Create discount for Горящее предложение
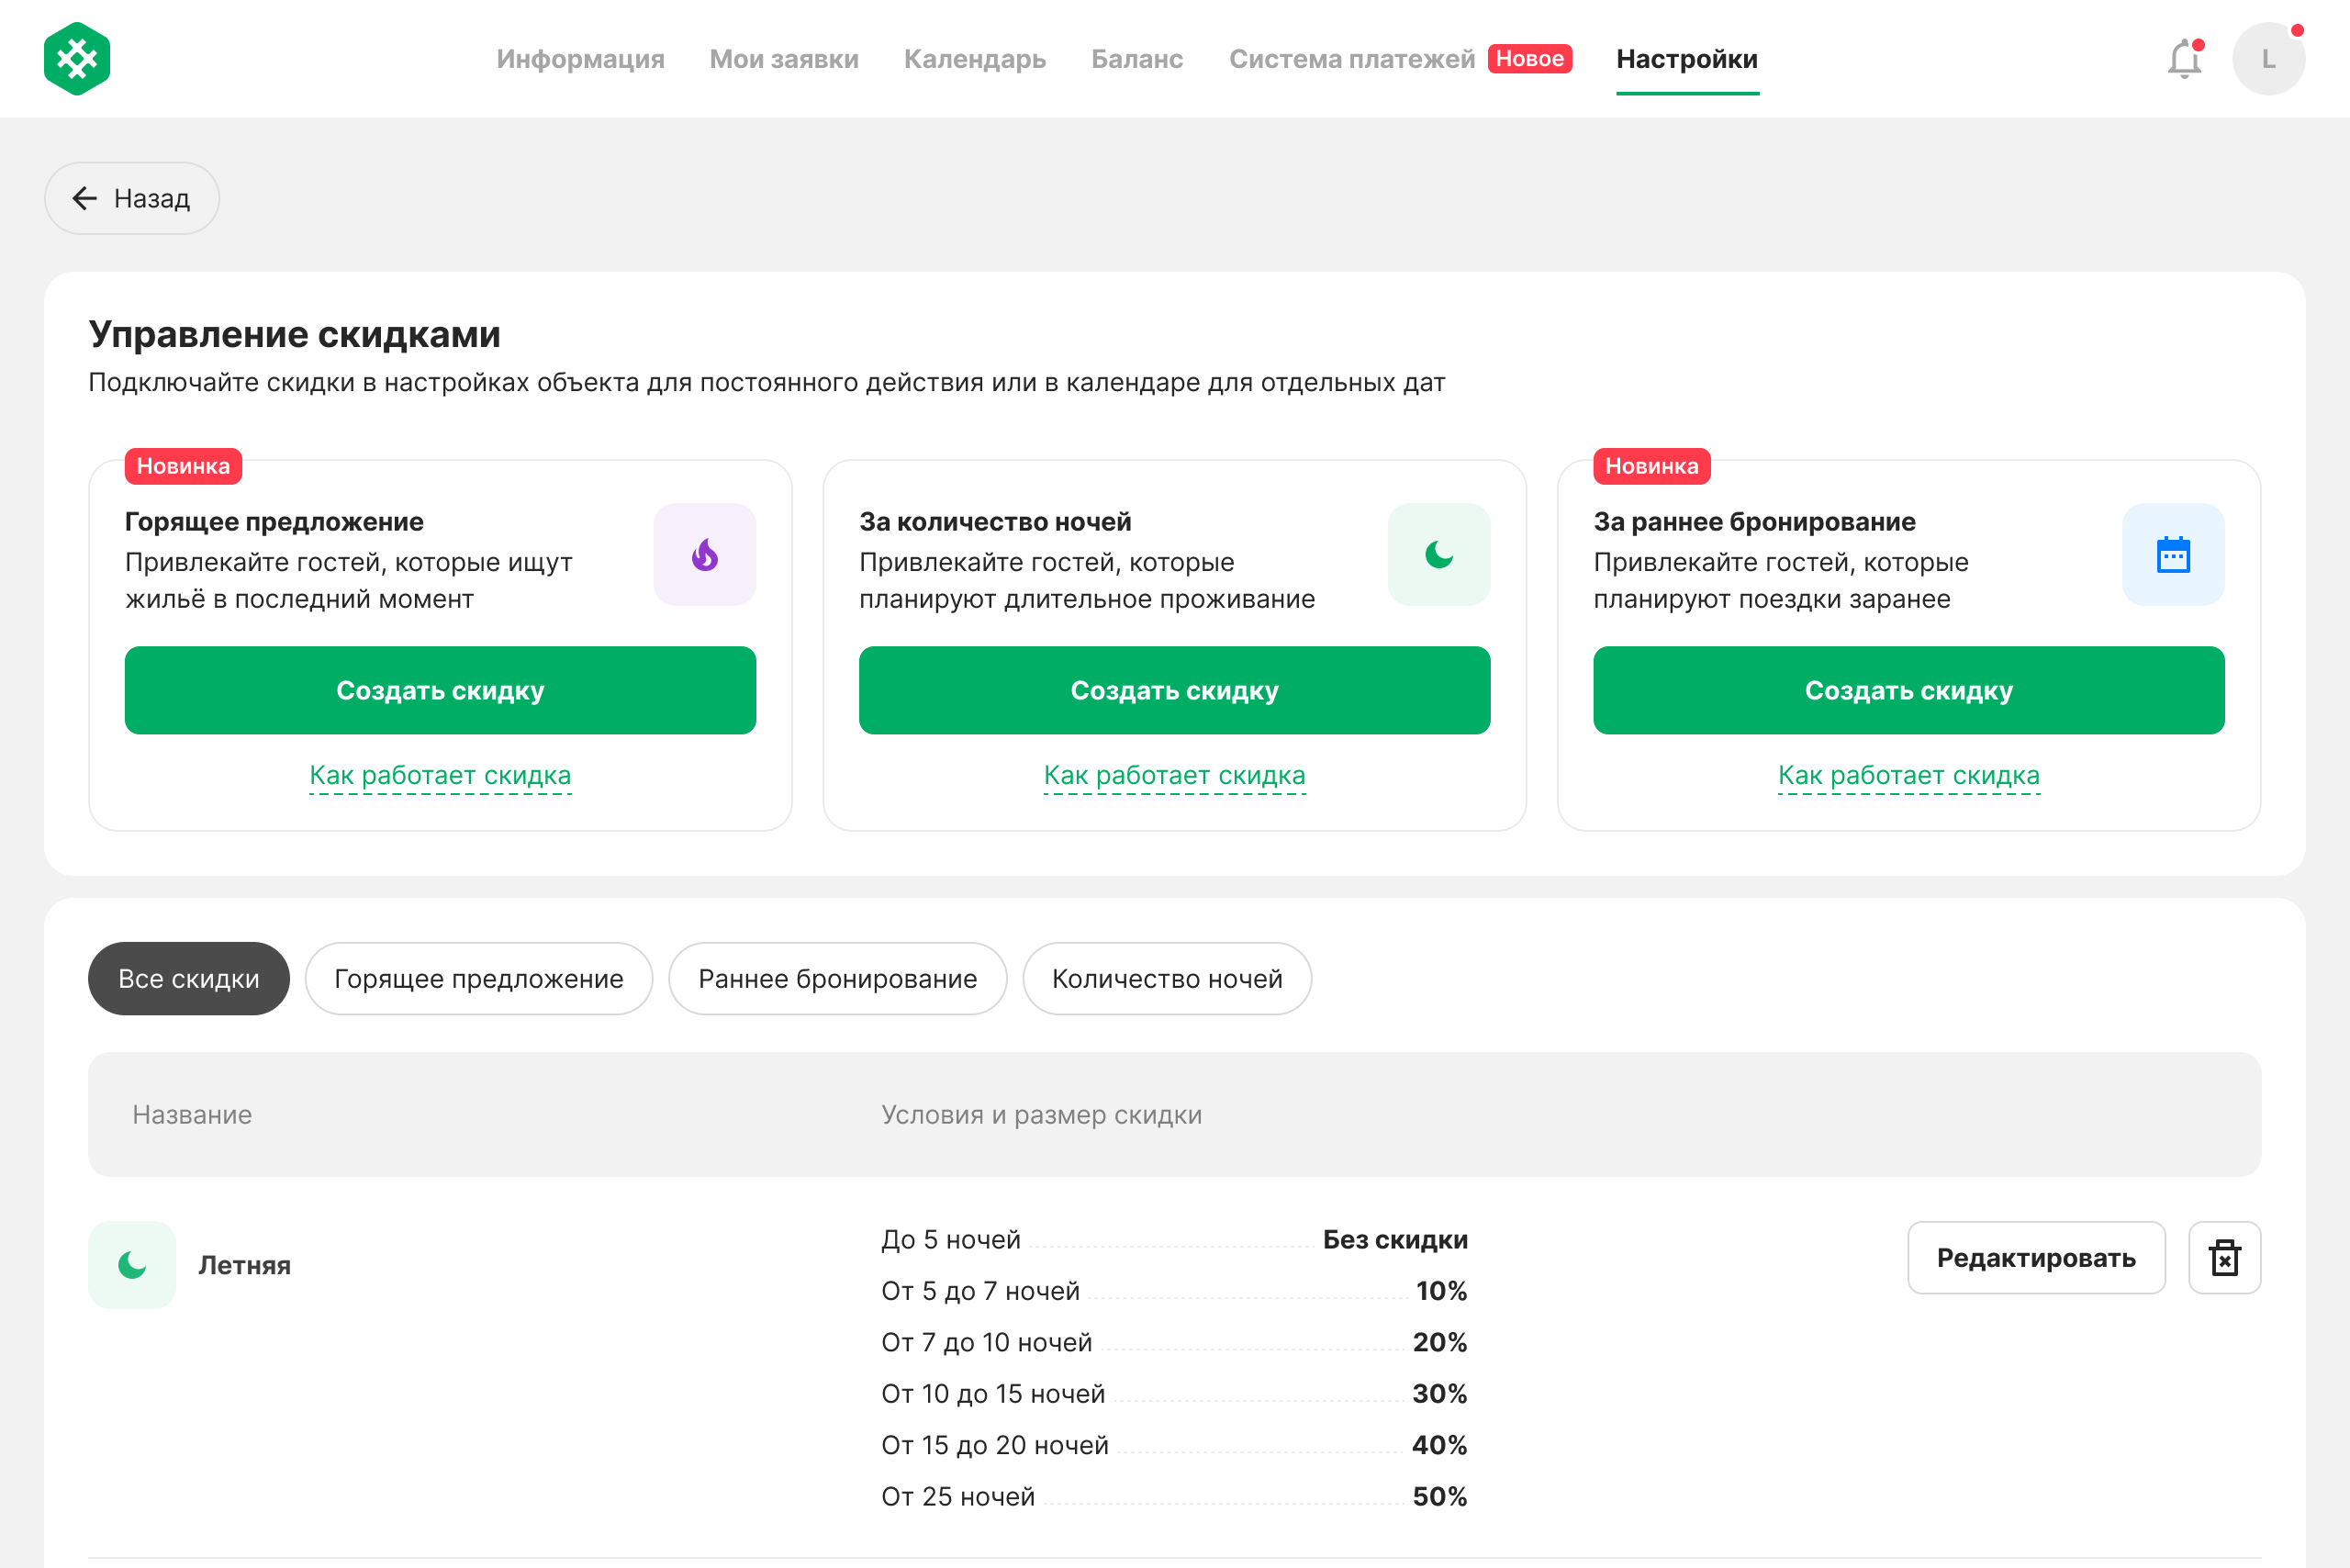Viewport: 2350px width, 1568px height. 440,690
